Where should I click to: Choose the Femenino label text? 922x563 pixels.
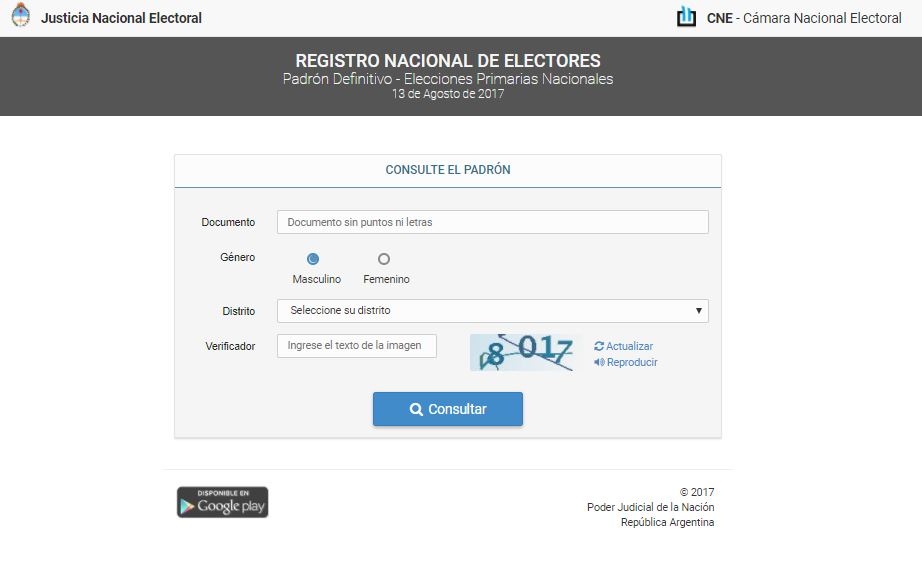[386, 280]
